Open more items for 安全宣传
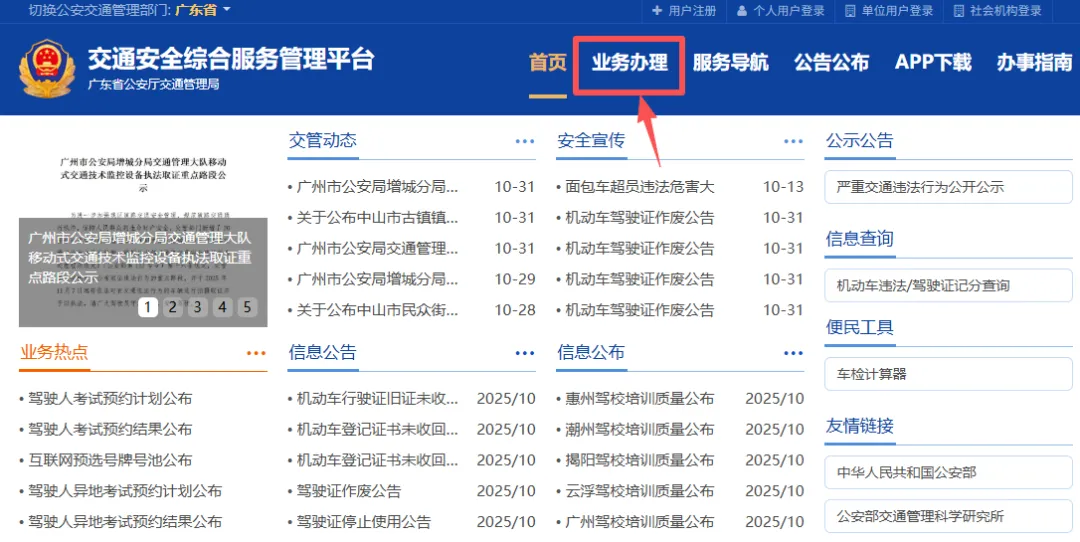The height and width of the screenshot is (542, 1080). (793, 142)
